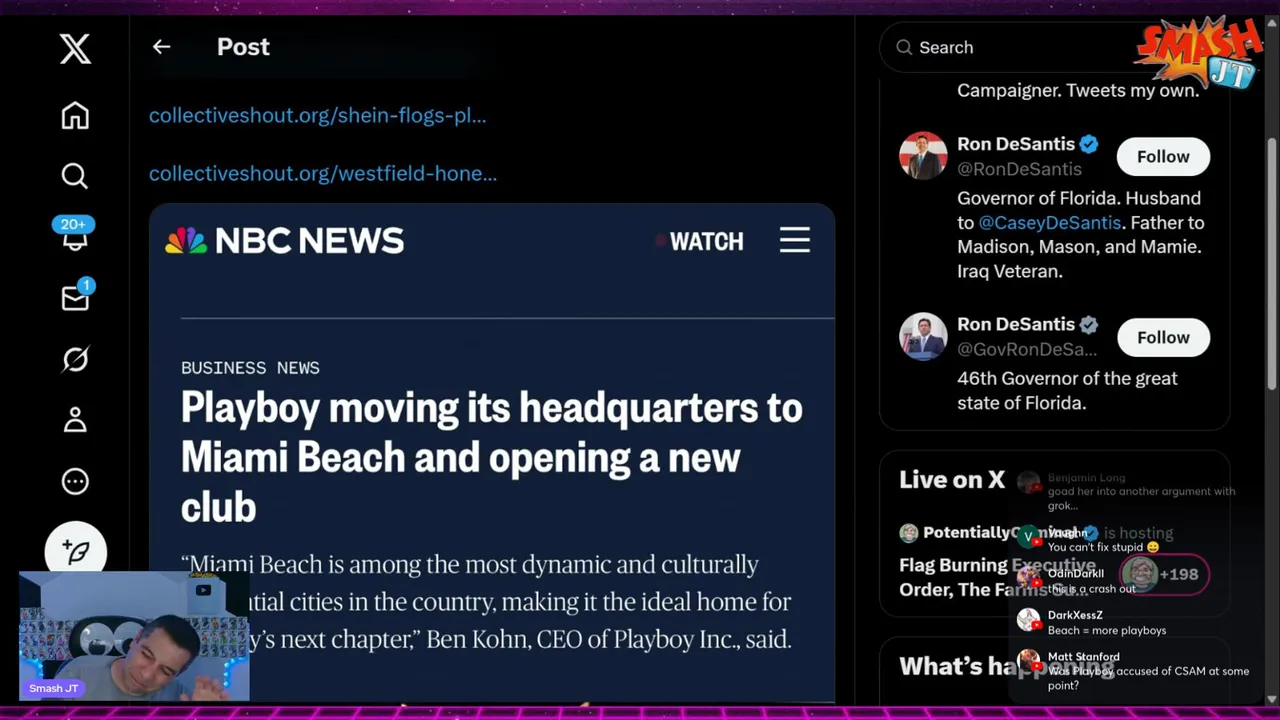Follow the @GovRonDeSa... account
This screenshot has width=1280, height=720.
pyautogui.click(x=1163, y=337)
